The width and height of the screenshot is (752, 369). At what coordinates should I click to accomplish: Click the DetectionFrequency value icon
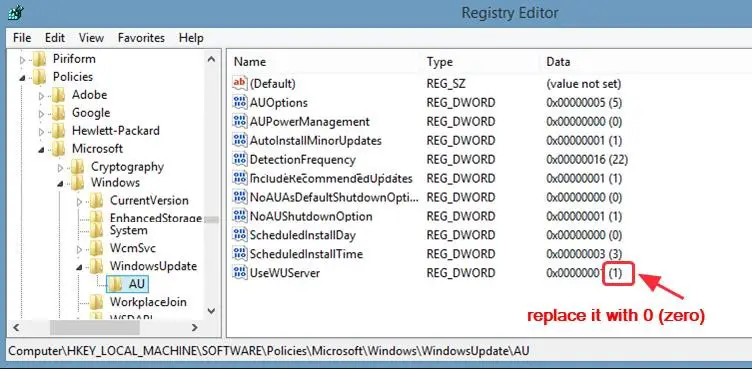coord(239,159)
